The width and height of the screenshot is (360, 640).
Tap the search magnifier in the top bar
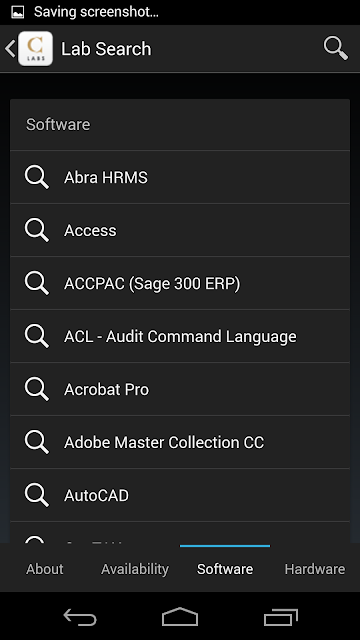point(336,49)
